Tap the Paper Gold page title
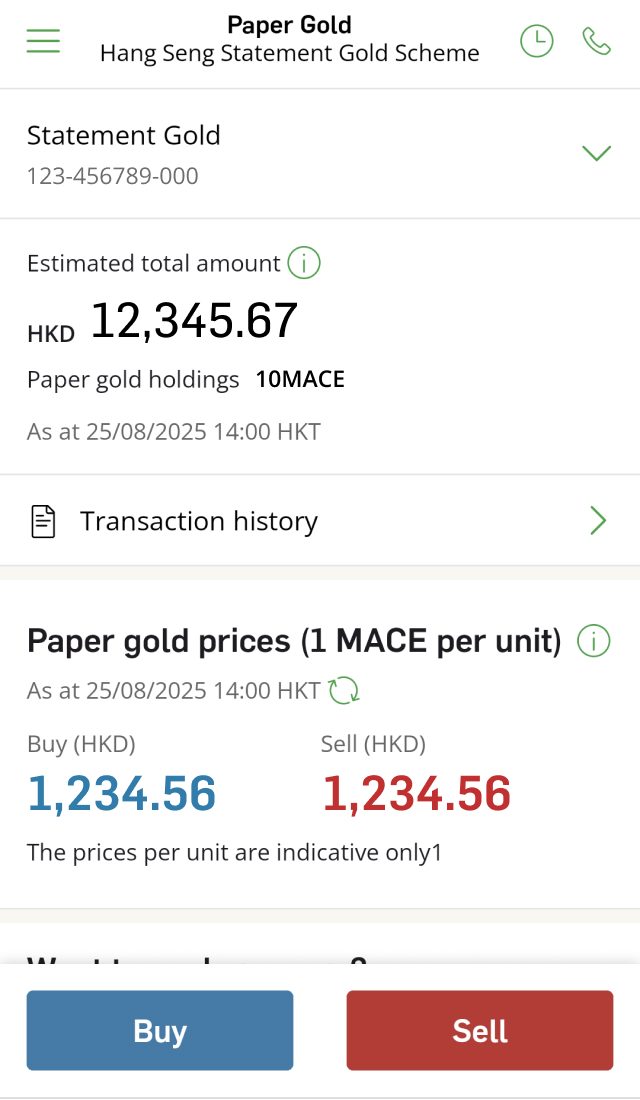The height and width of the screenshot is (1100, 640). pos(289,25)
